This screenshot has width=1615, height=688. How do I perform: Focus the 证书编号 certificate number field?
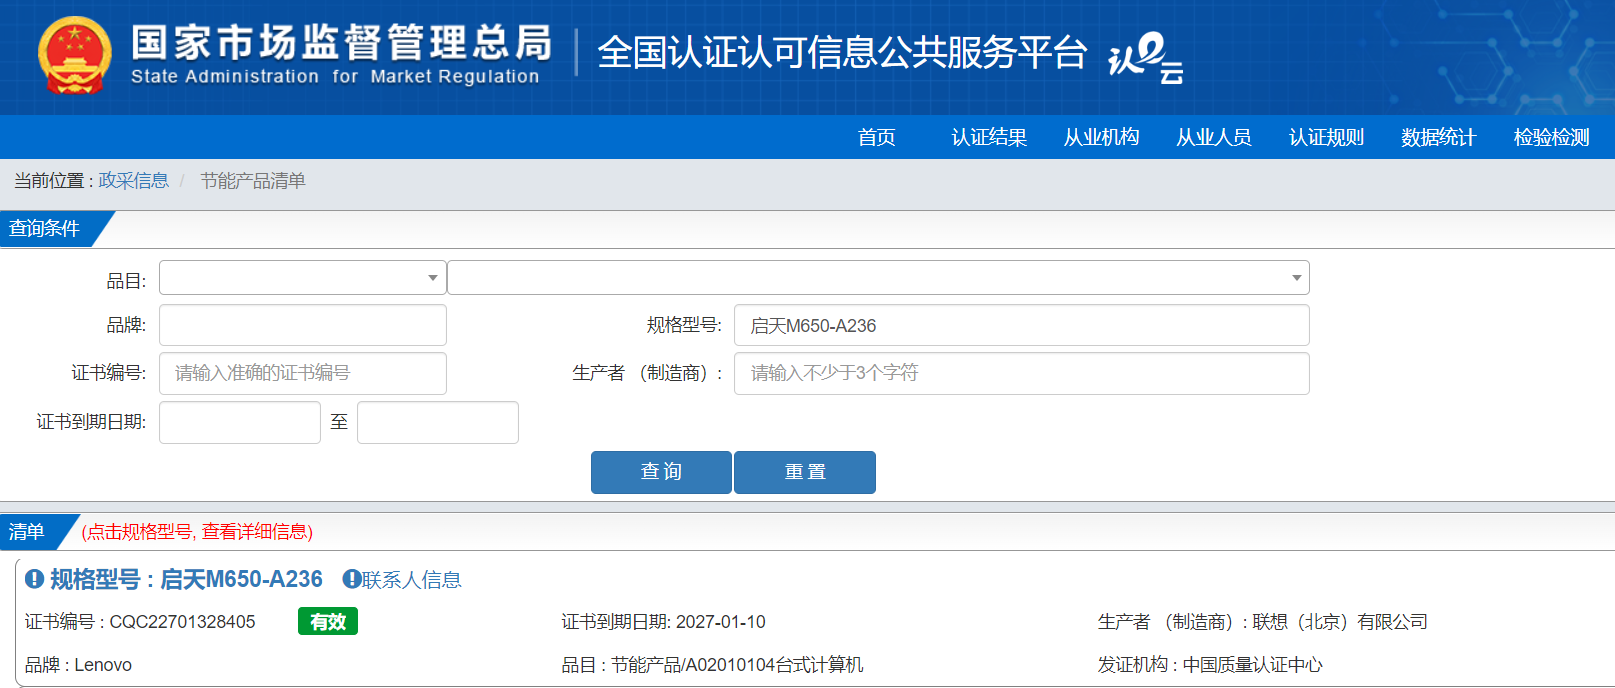[x=303, y=373]
